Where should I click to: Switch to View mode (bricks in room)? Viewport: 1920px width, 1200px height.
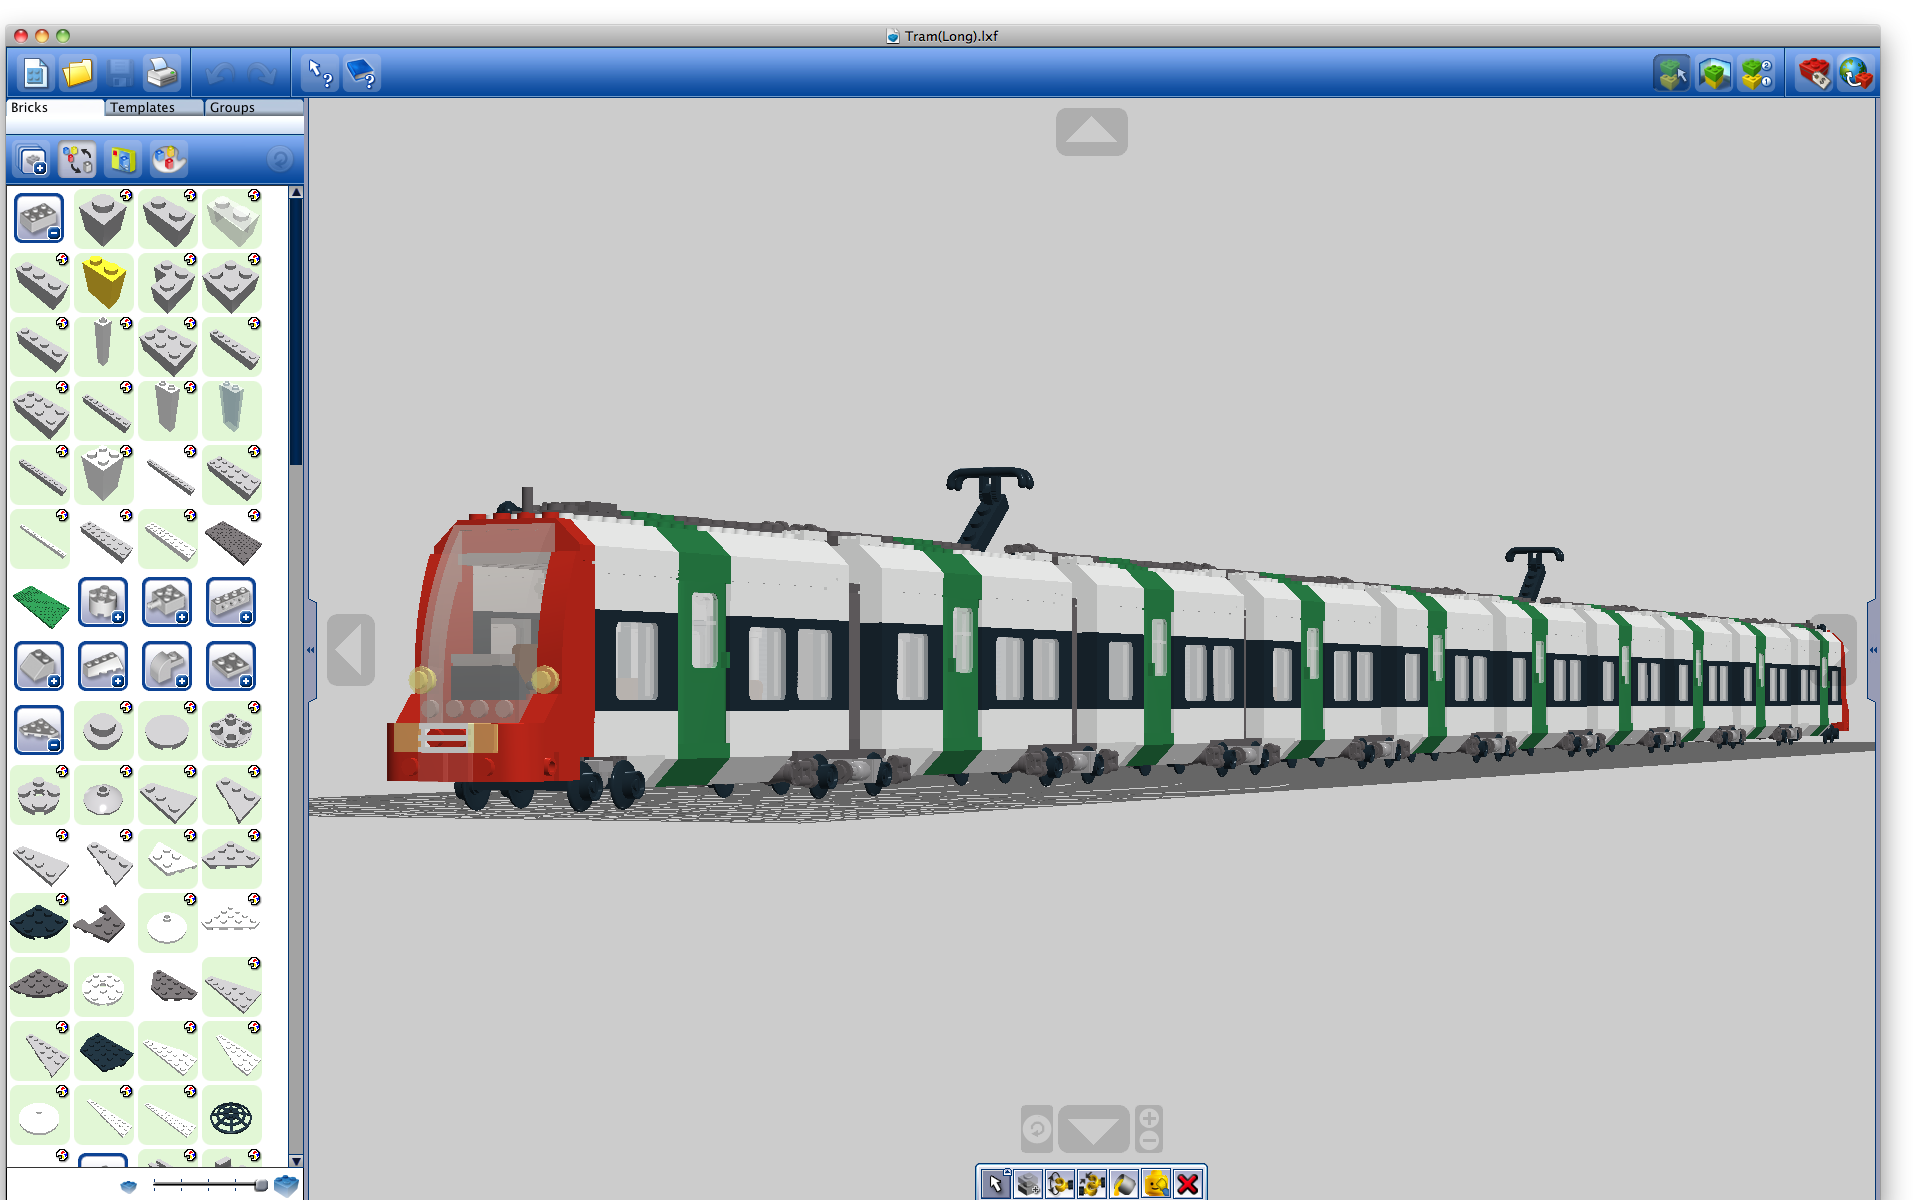[1714, 74]
